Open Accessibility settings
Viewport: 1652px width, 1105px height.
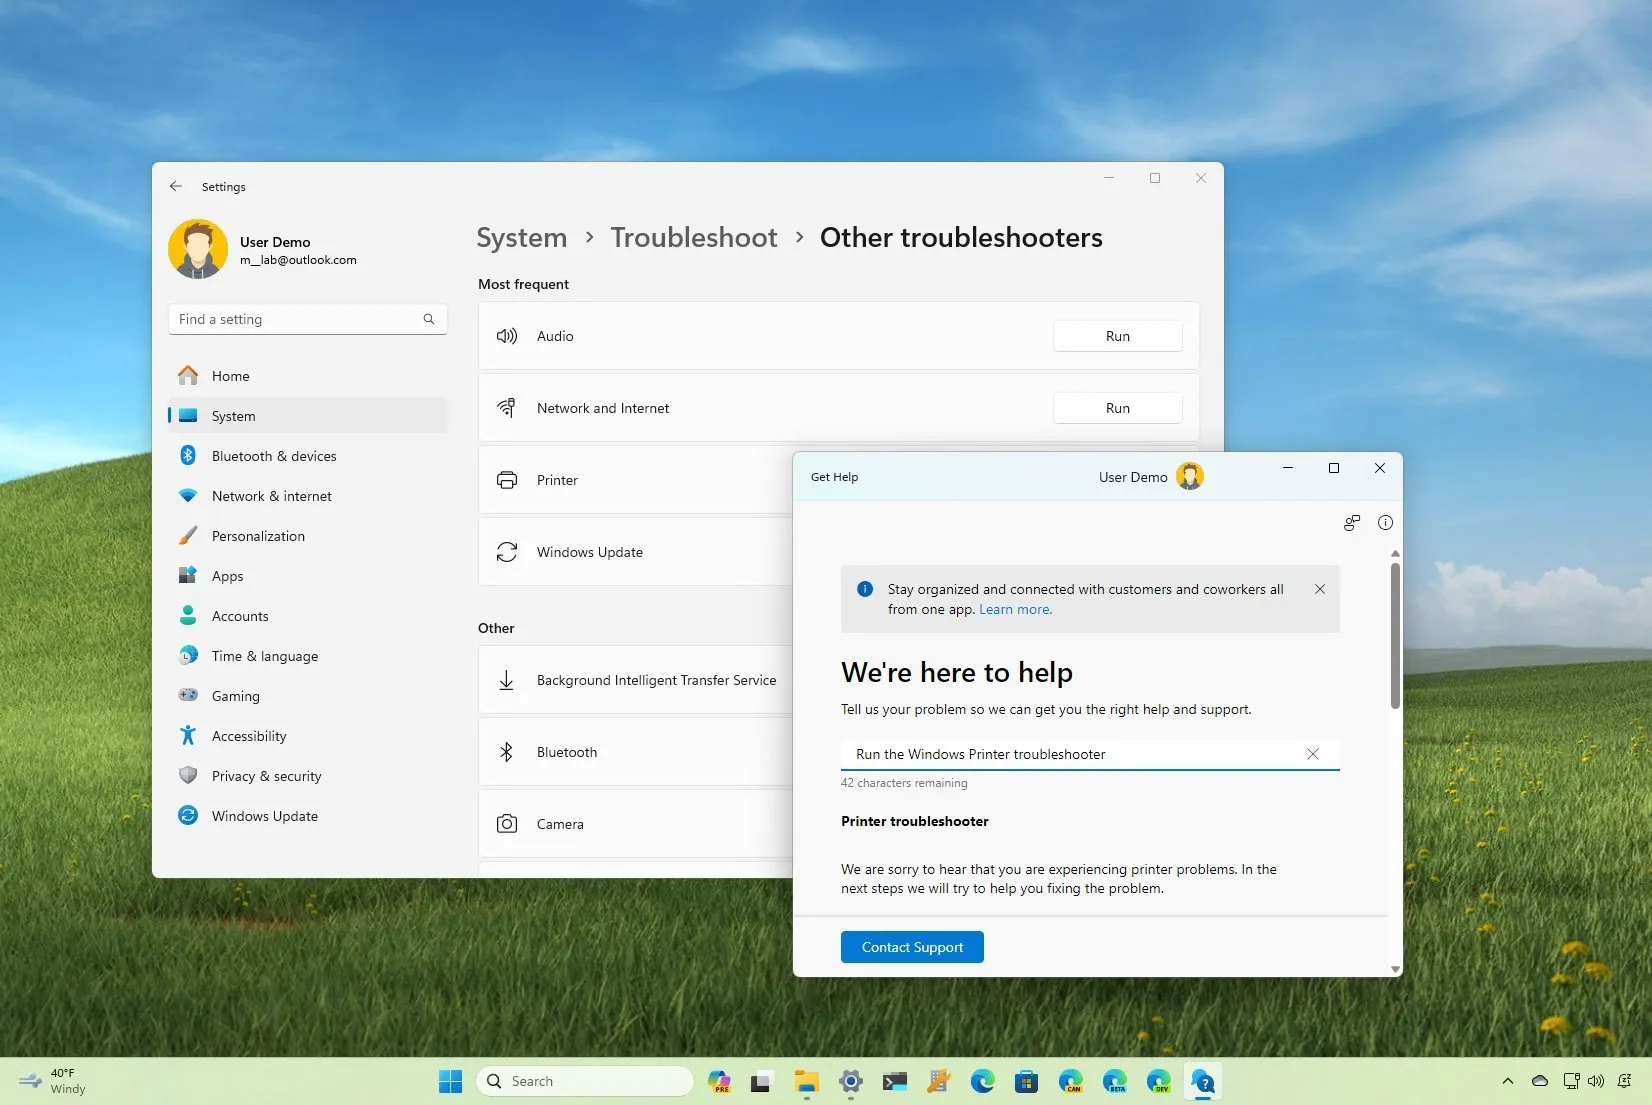click(x=308, y=736)
